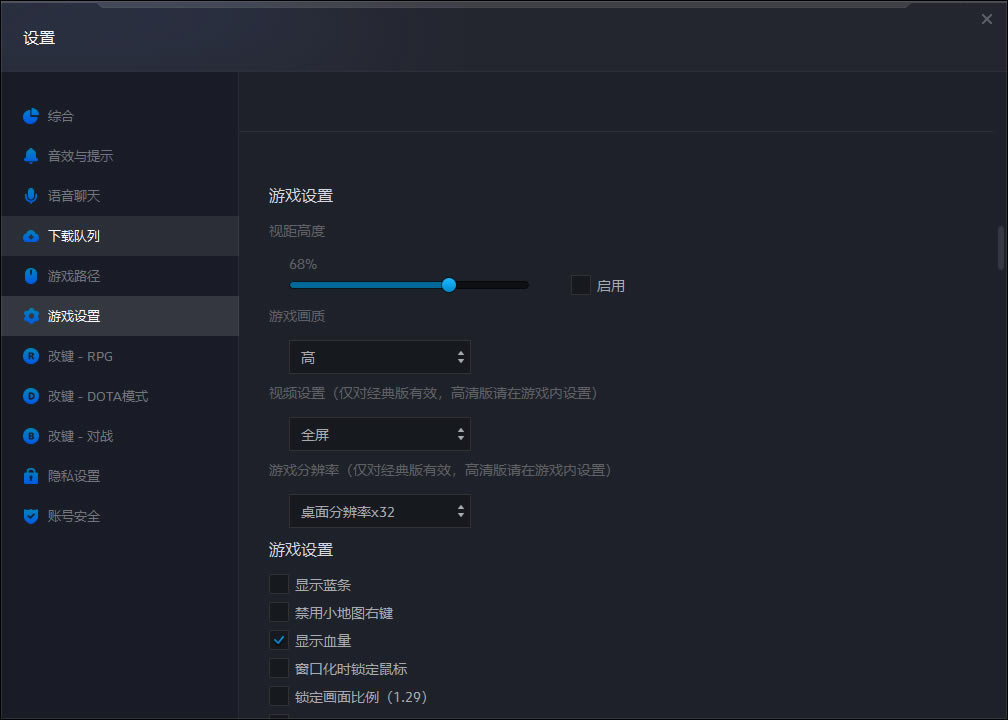This screenshot has width=1008, height=720.
Task: Click the mouse icon next to 游戏路径
Action: pyautogui.click(x=31, y=276)
